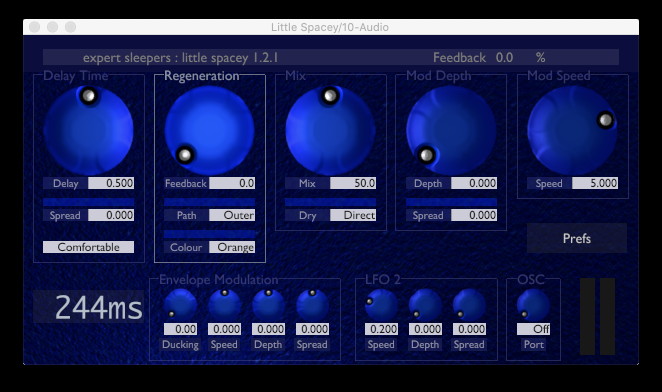
Task: Click the Feedback value field in Regeneration
Action: pyautogui.click(x=232, y=183)
